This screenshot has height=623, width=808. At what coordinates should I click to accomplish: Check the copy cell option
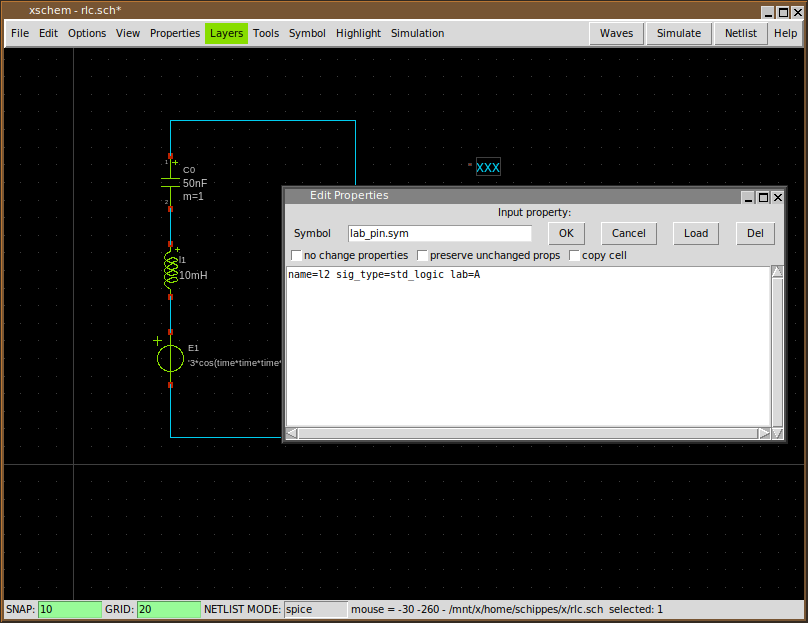pyautogui.click(x=575, y=256)
